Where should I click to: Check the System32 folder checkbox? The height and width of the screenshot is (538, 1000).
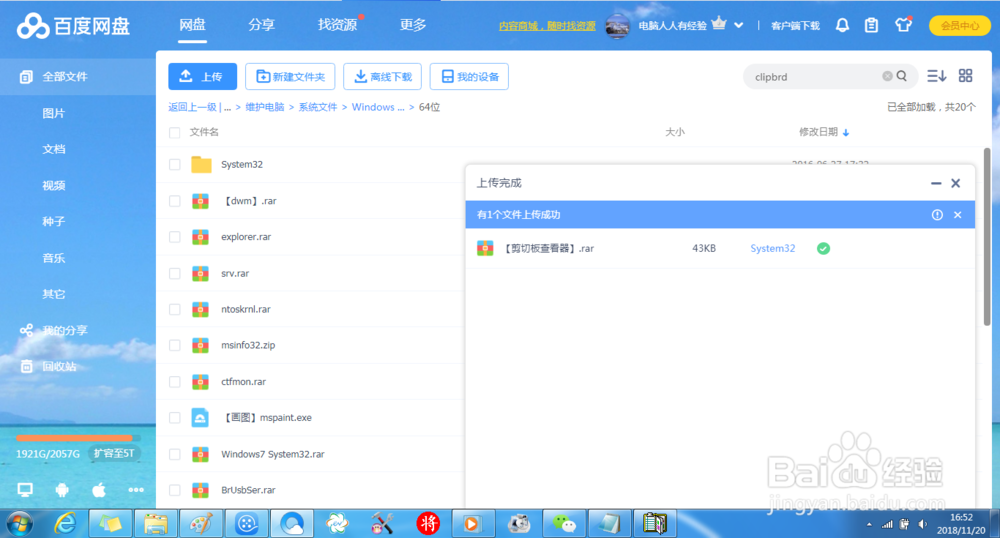click(x=174, y=164)
